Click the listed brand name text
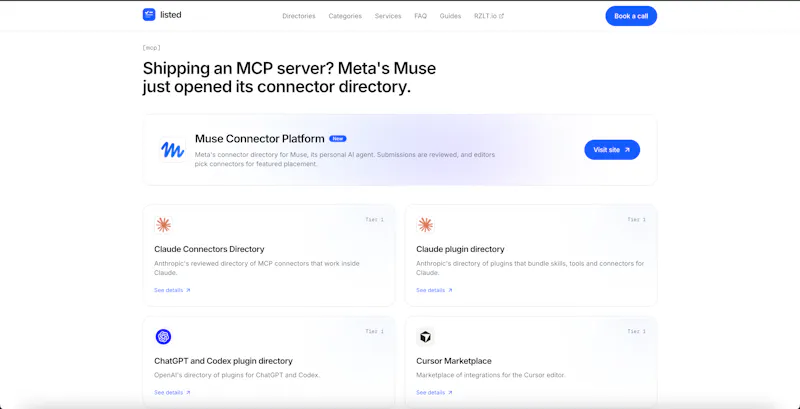 coord(171,15)
